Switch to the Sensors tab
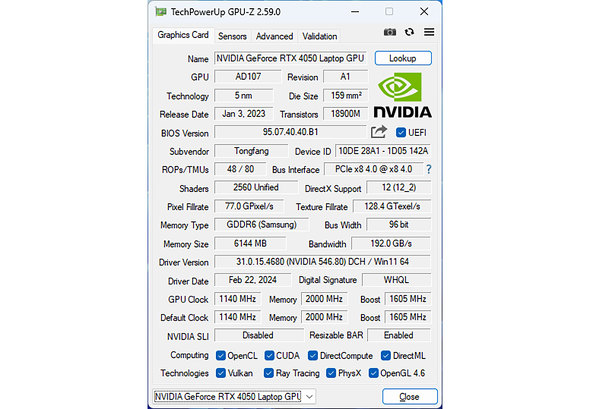 [x=232, y=36]
